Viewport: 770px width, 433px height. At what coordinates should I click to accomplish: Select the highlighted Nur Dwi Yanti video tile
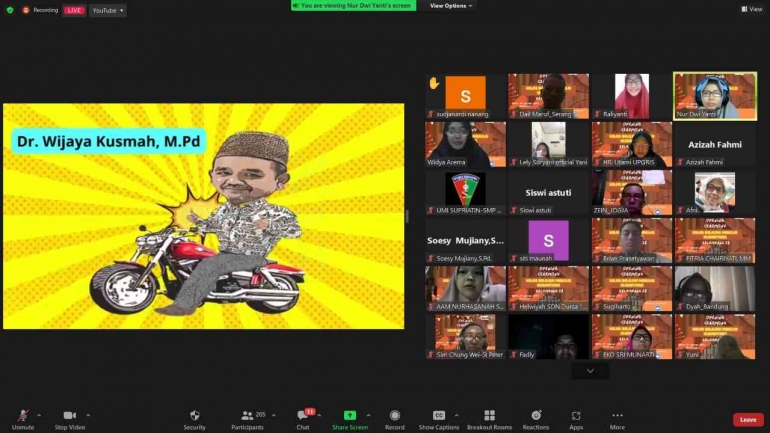tap(715, 96)
